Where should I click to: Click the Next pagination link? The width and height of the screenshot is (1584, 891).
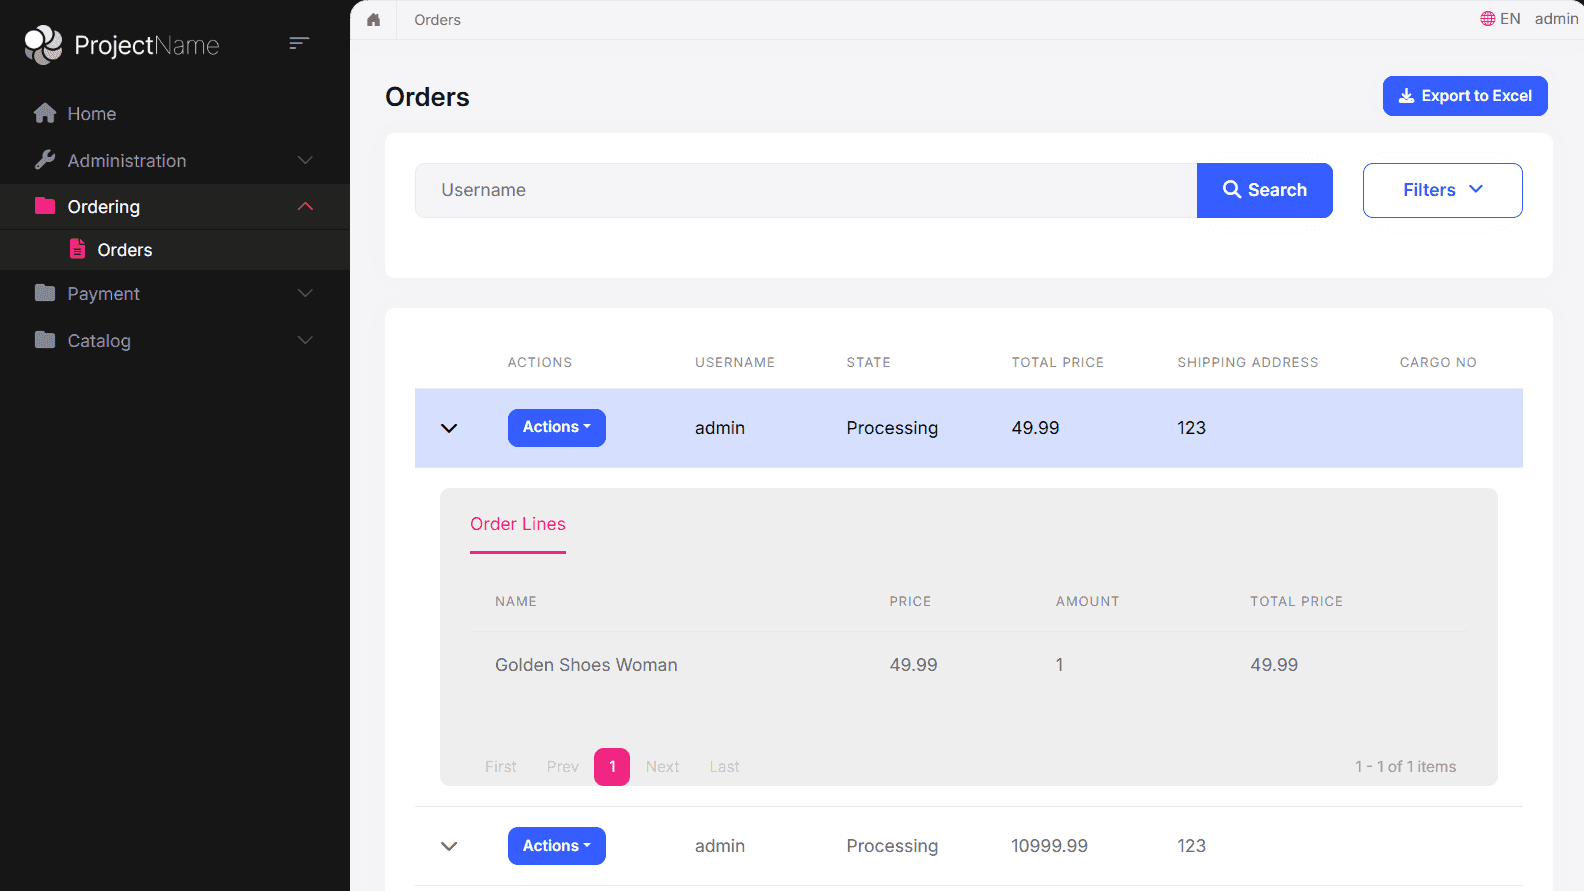pyautogui.click(x=663, y=767)
